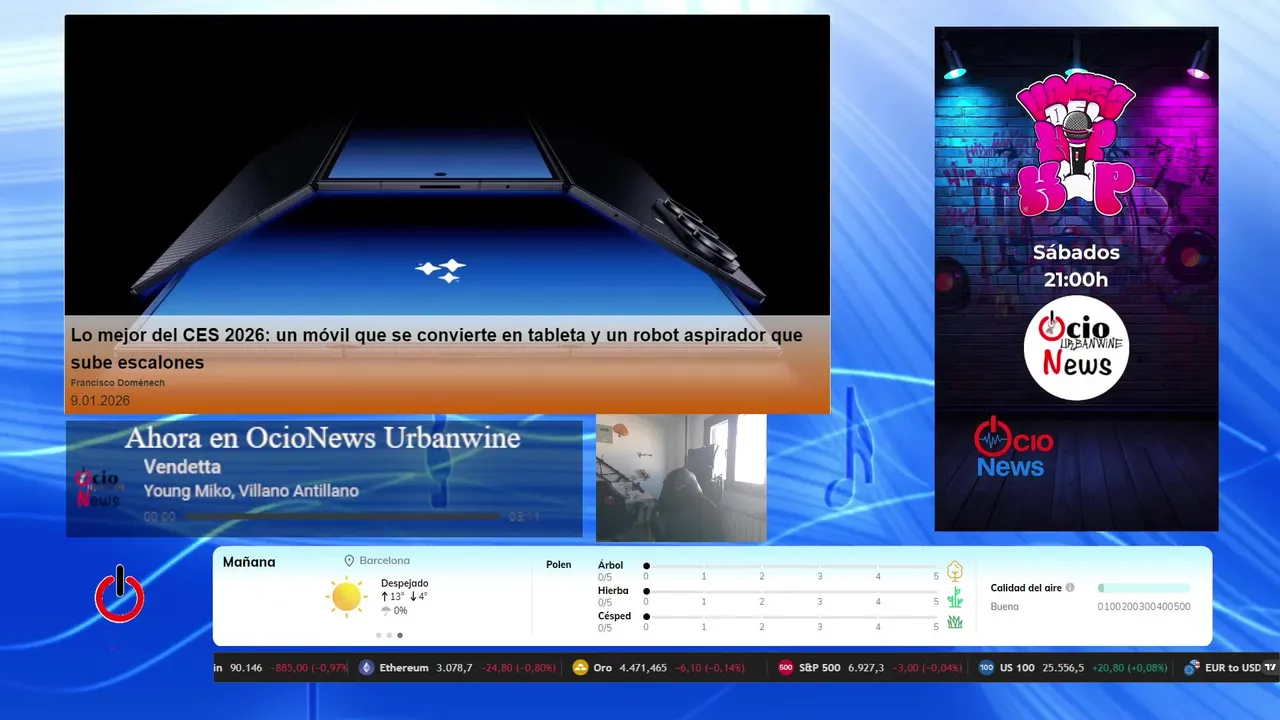Click the rain probability umbrella icon
This screenshot has height=720, width=1280.
point(386,611)
